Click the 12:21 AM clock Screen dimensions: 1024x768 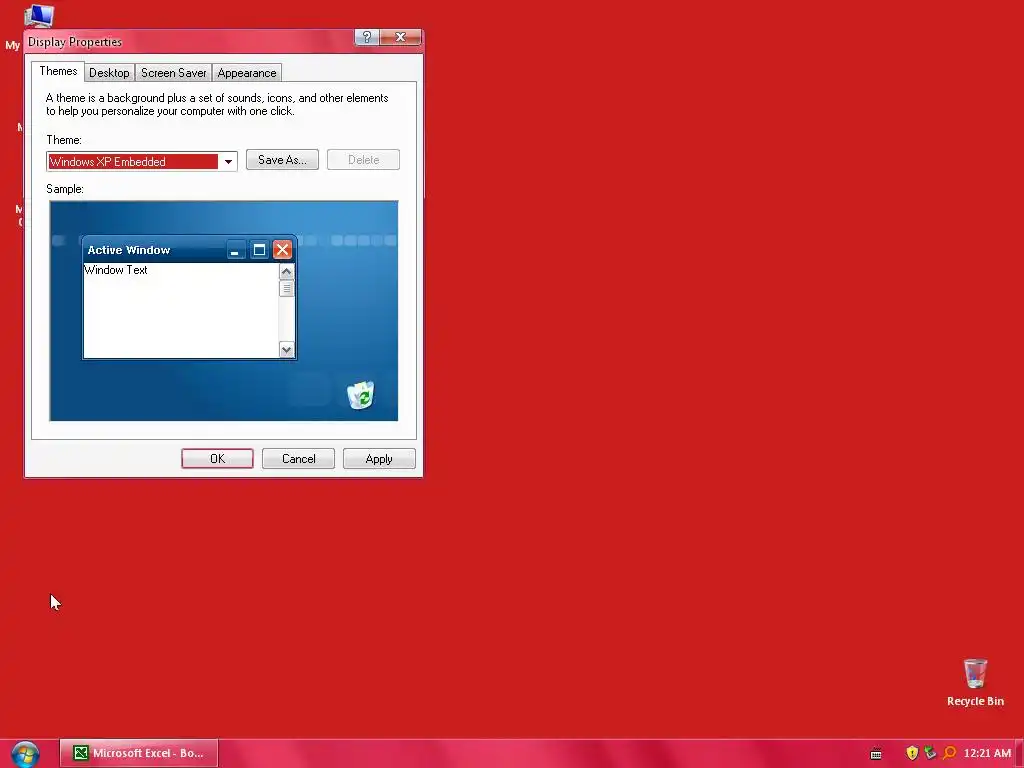987,753
